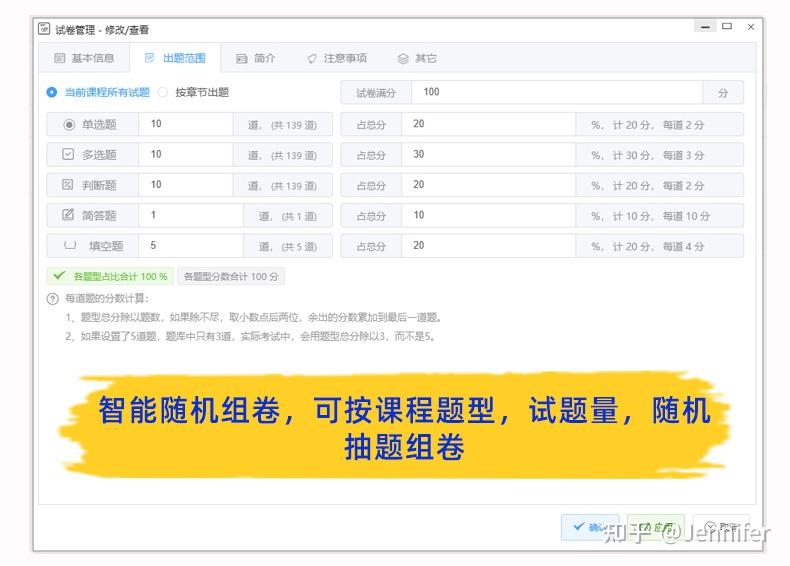Click the 多选题 checkbox icon
790x566 pixels.
(x=68, y=154)
